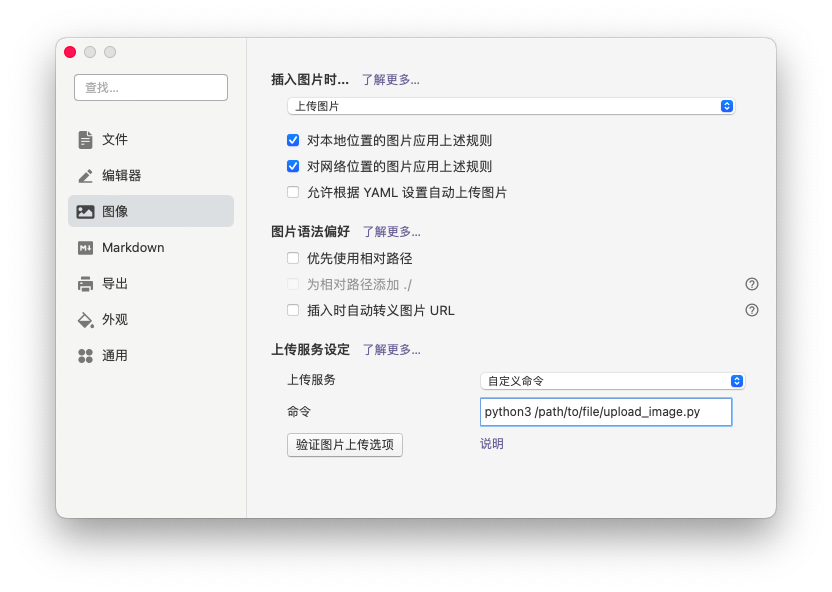
Task: Open the 说明 link below command field
Action: click(x=492, y=443)
